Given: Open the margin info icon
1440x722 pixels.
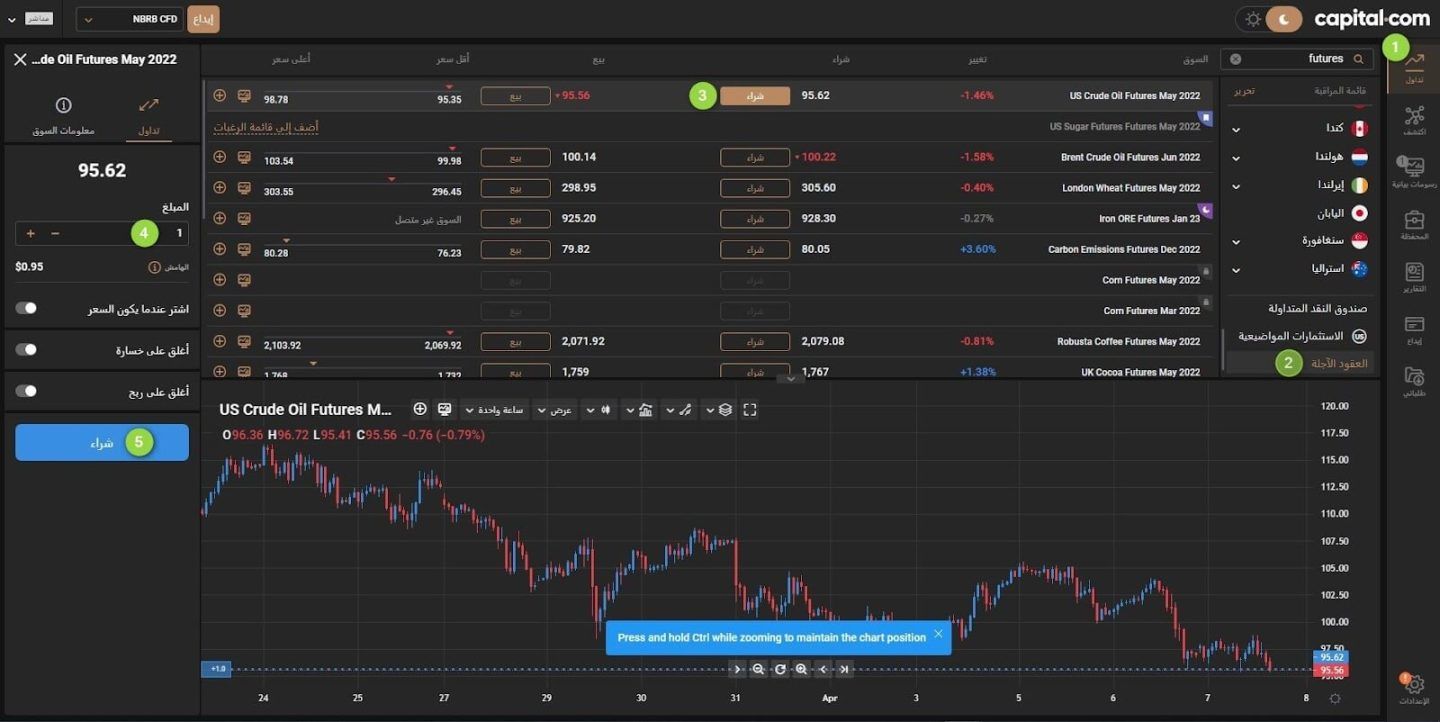Looking at the screenshot, I should (154, 267).
